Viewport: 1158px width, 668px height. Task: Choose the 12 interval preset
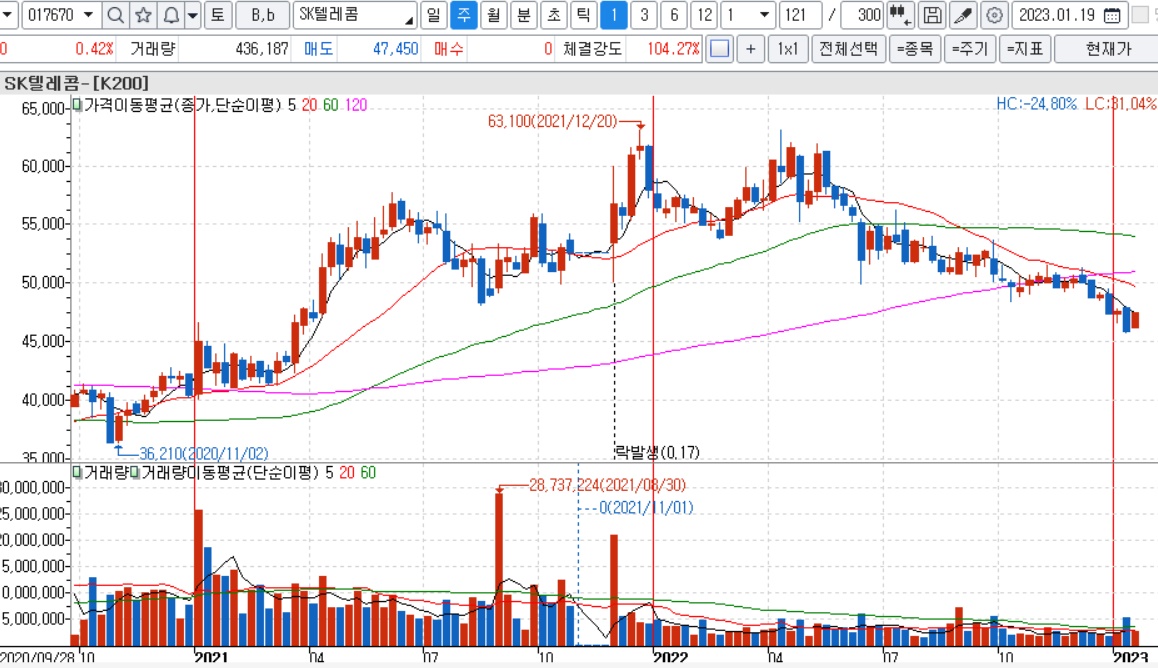click(705, 15)
